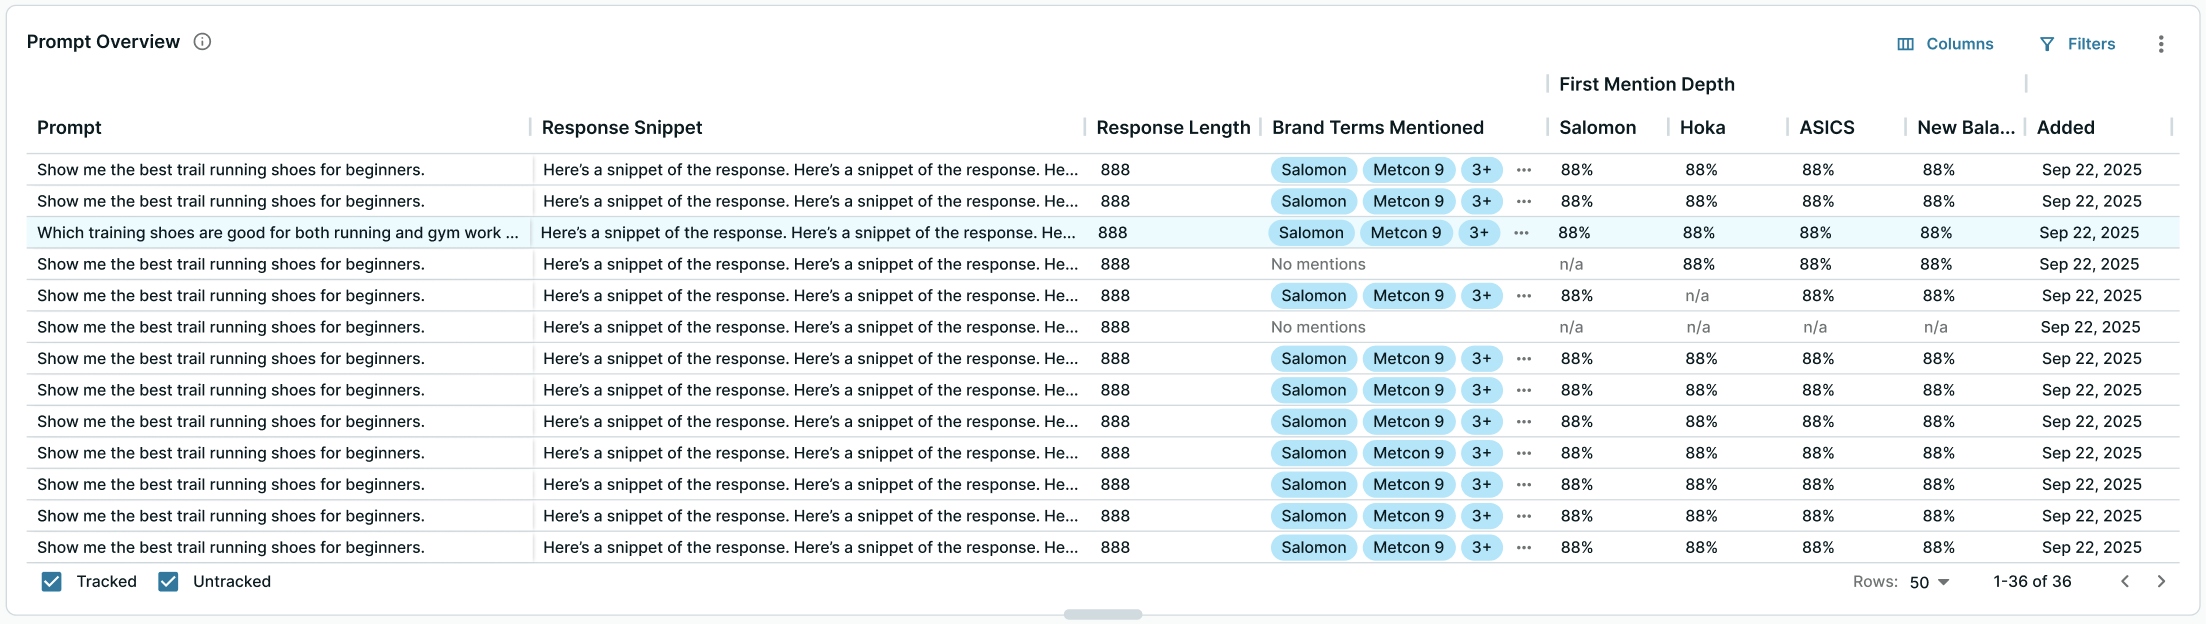Expand the 3+ badge in the last row
This screenshot has width=2208, height=624.
1481,548
